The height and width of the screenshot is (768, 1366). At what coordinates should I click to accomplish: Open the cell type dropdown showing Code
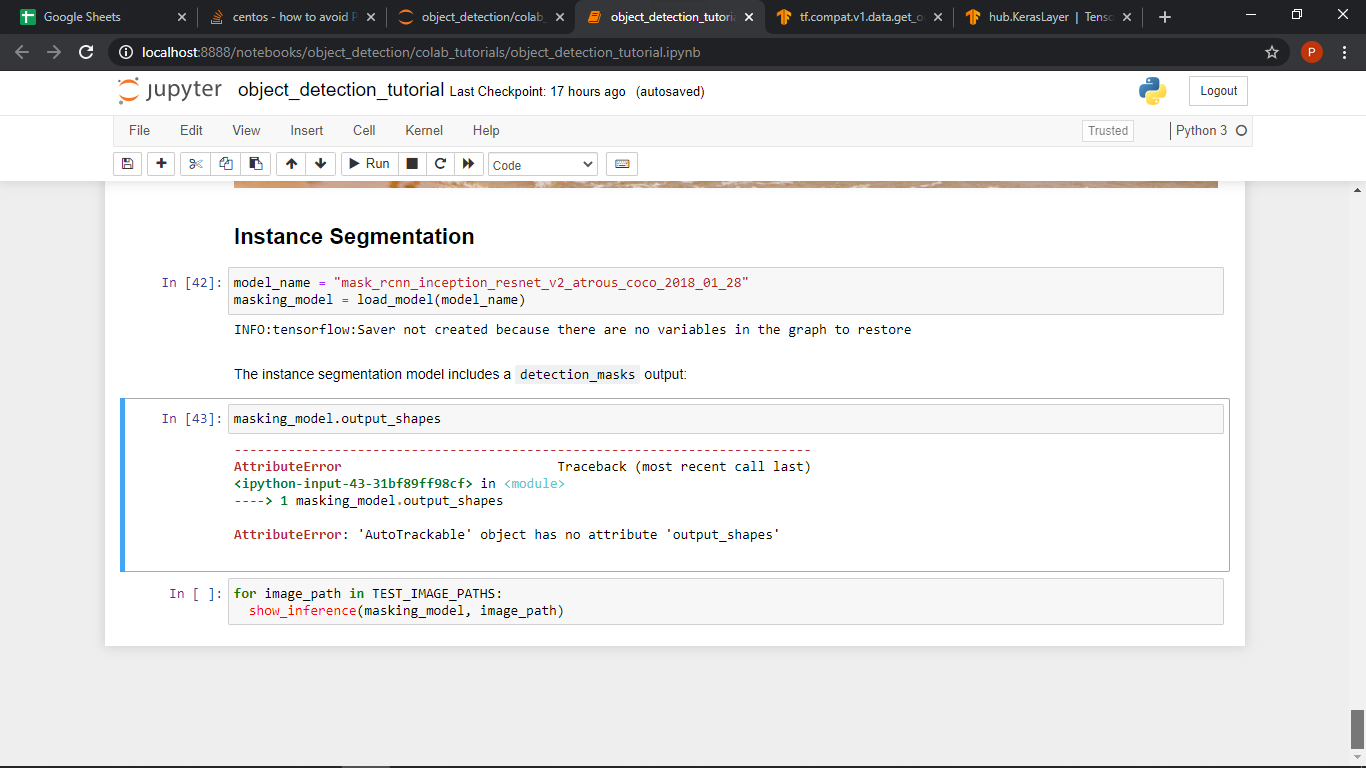pos(542,163)
